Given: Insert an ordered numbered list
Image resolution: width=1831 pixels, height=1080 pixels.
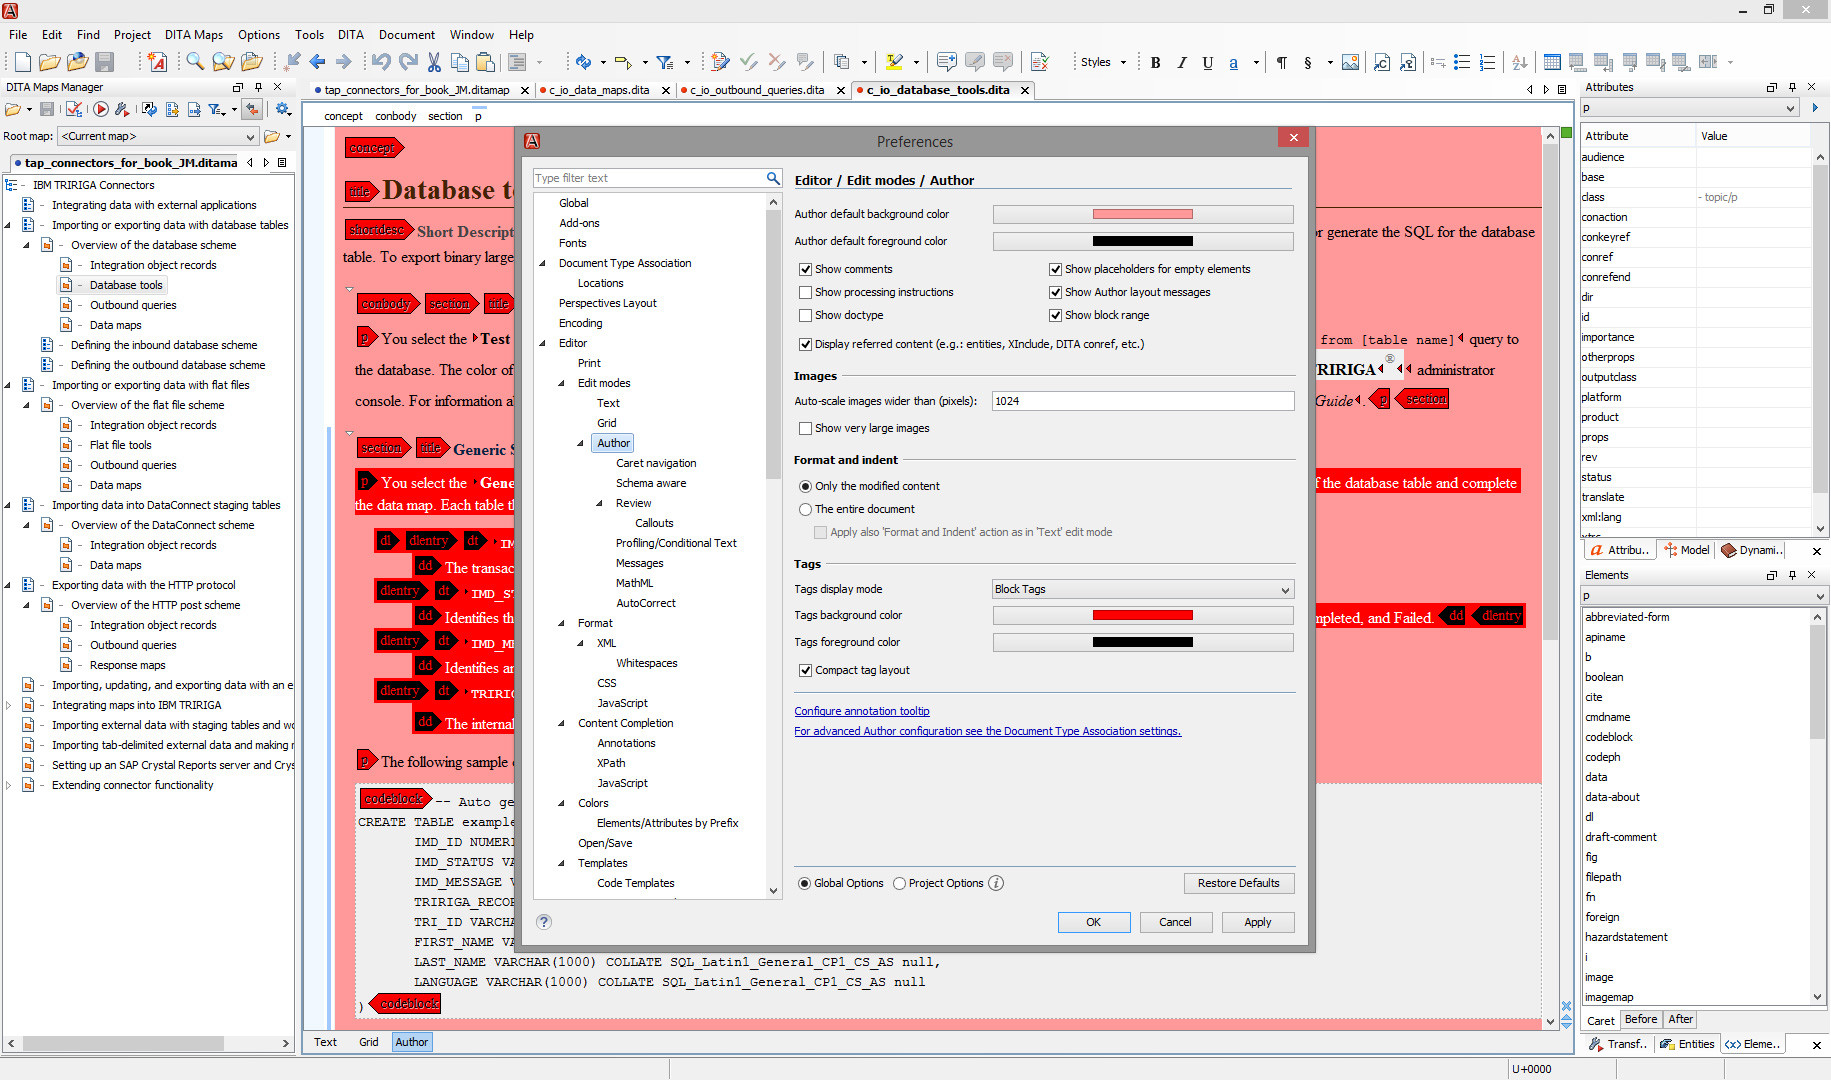Looking at the screenshot, I should [x=1488, y=62].
